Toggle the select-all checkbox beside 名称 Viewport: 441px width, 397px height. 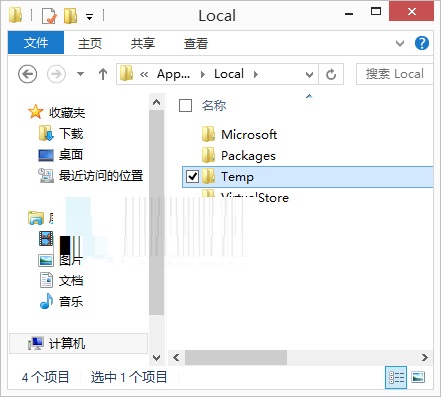(x=185, y=105)
